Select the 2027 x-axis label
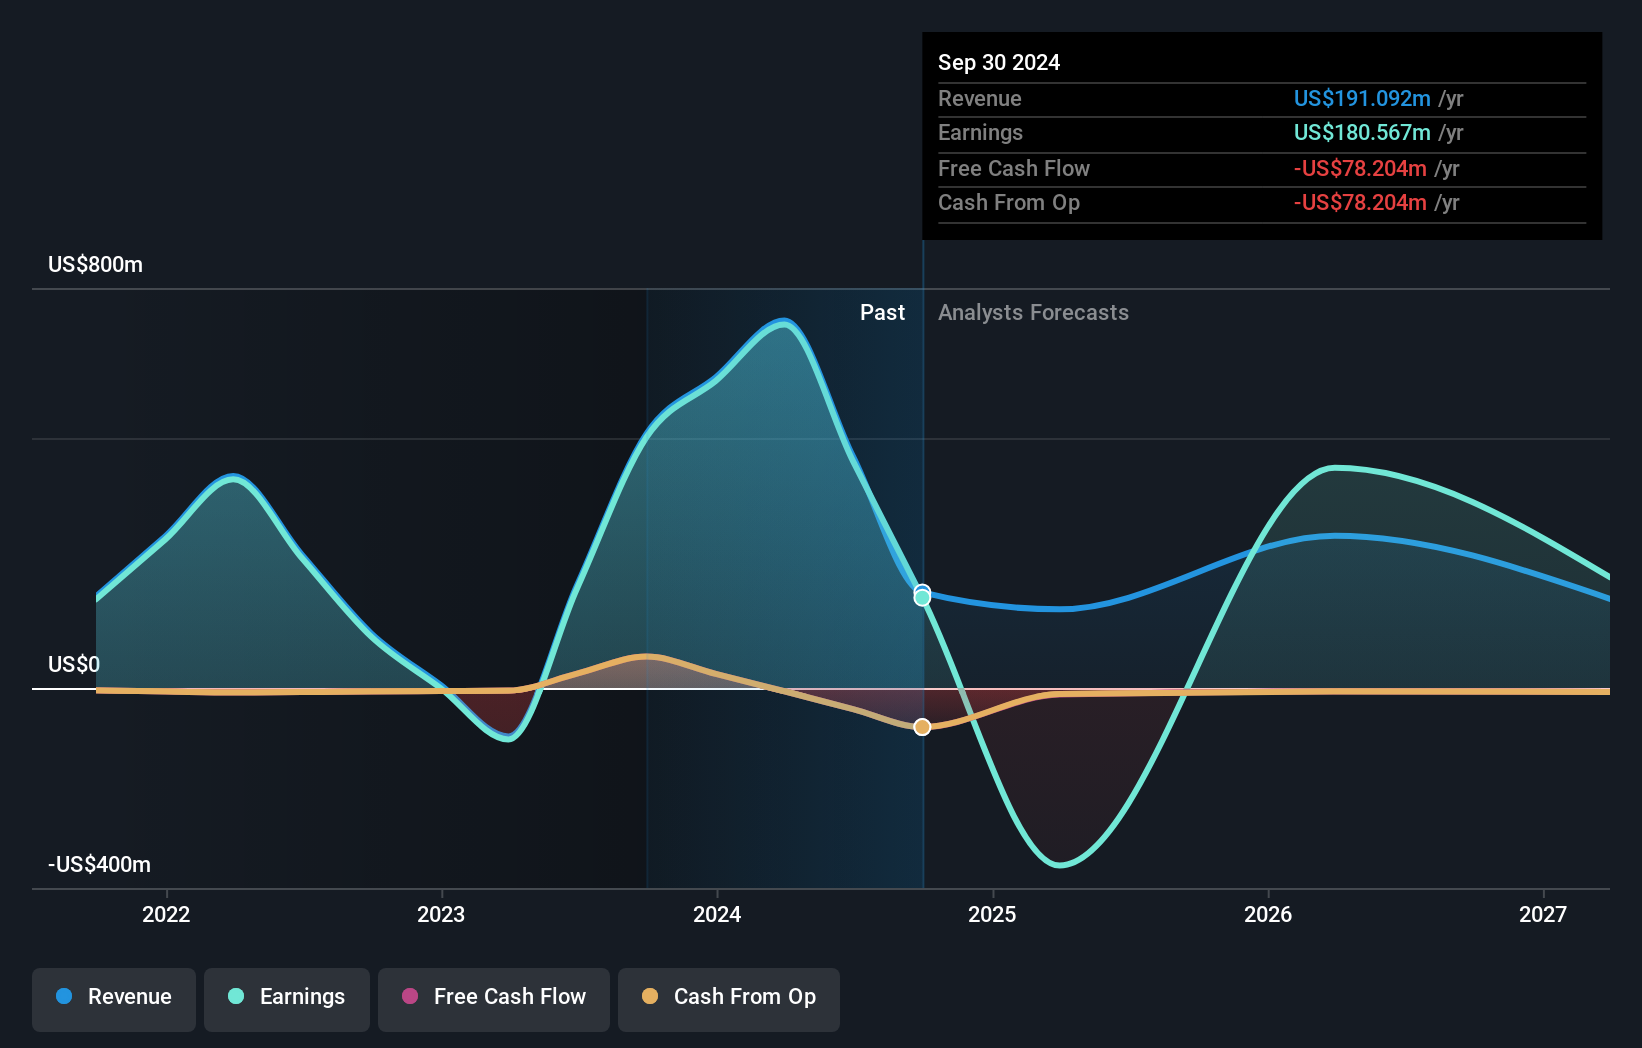Screen dimensions: 1642x1048 point(1543,914)
